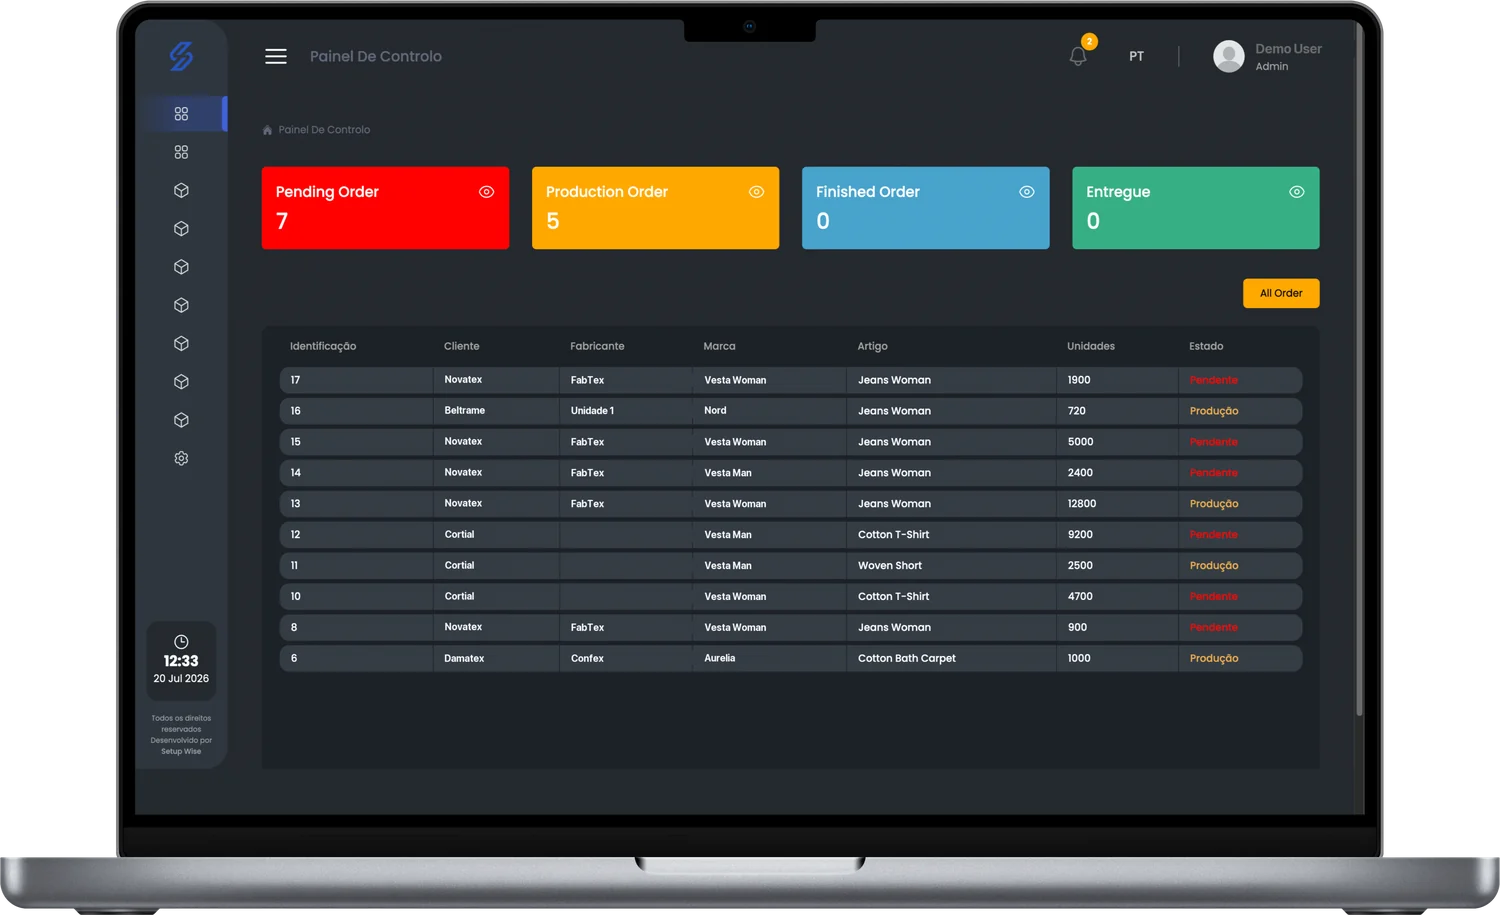Click Cortial client in order 10
The width and height of the screenshot is (1500, 915).
(x=459, y=596)
